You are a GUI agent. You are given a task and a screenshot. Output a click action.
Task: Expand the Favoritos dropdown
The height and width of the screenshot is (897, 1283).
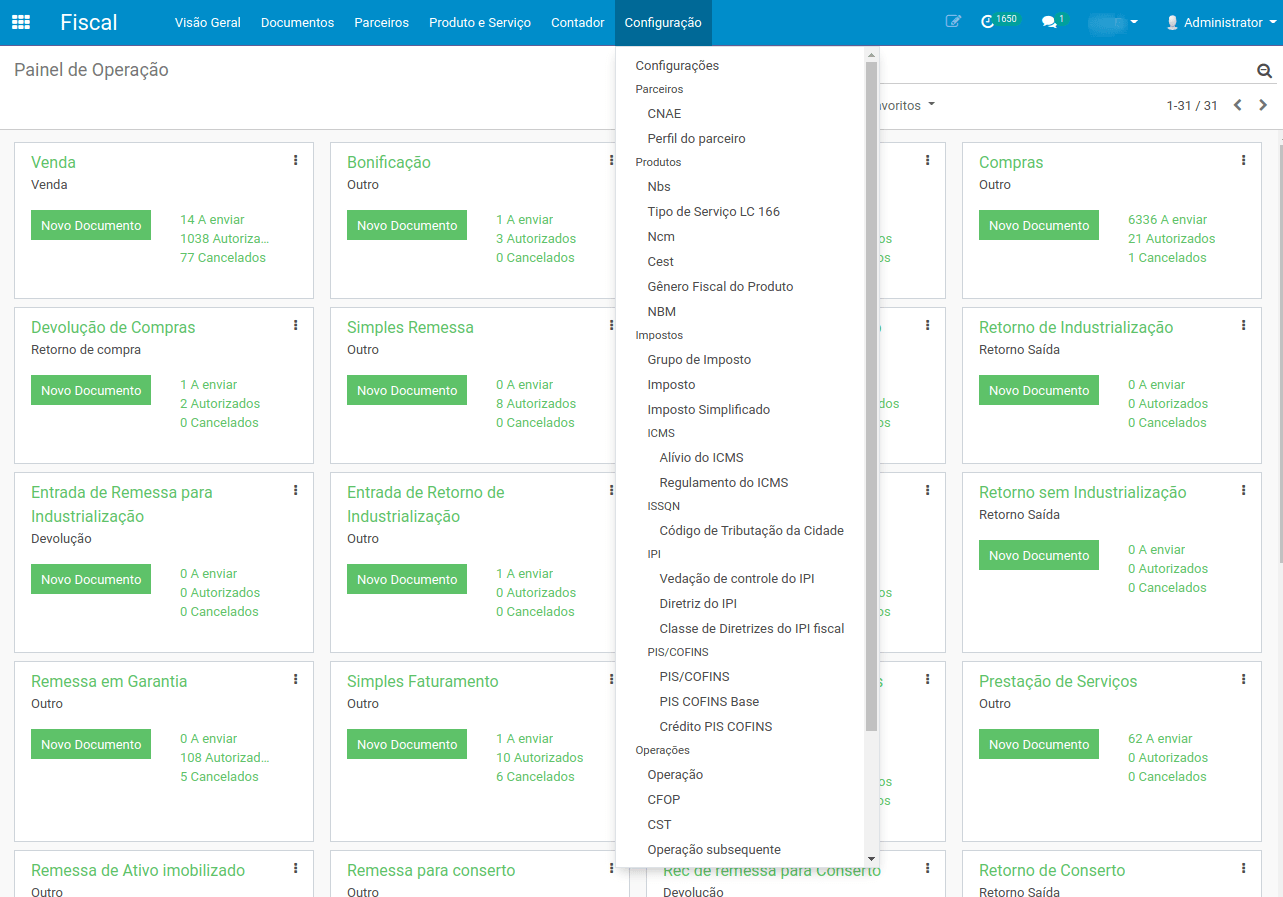906,105
